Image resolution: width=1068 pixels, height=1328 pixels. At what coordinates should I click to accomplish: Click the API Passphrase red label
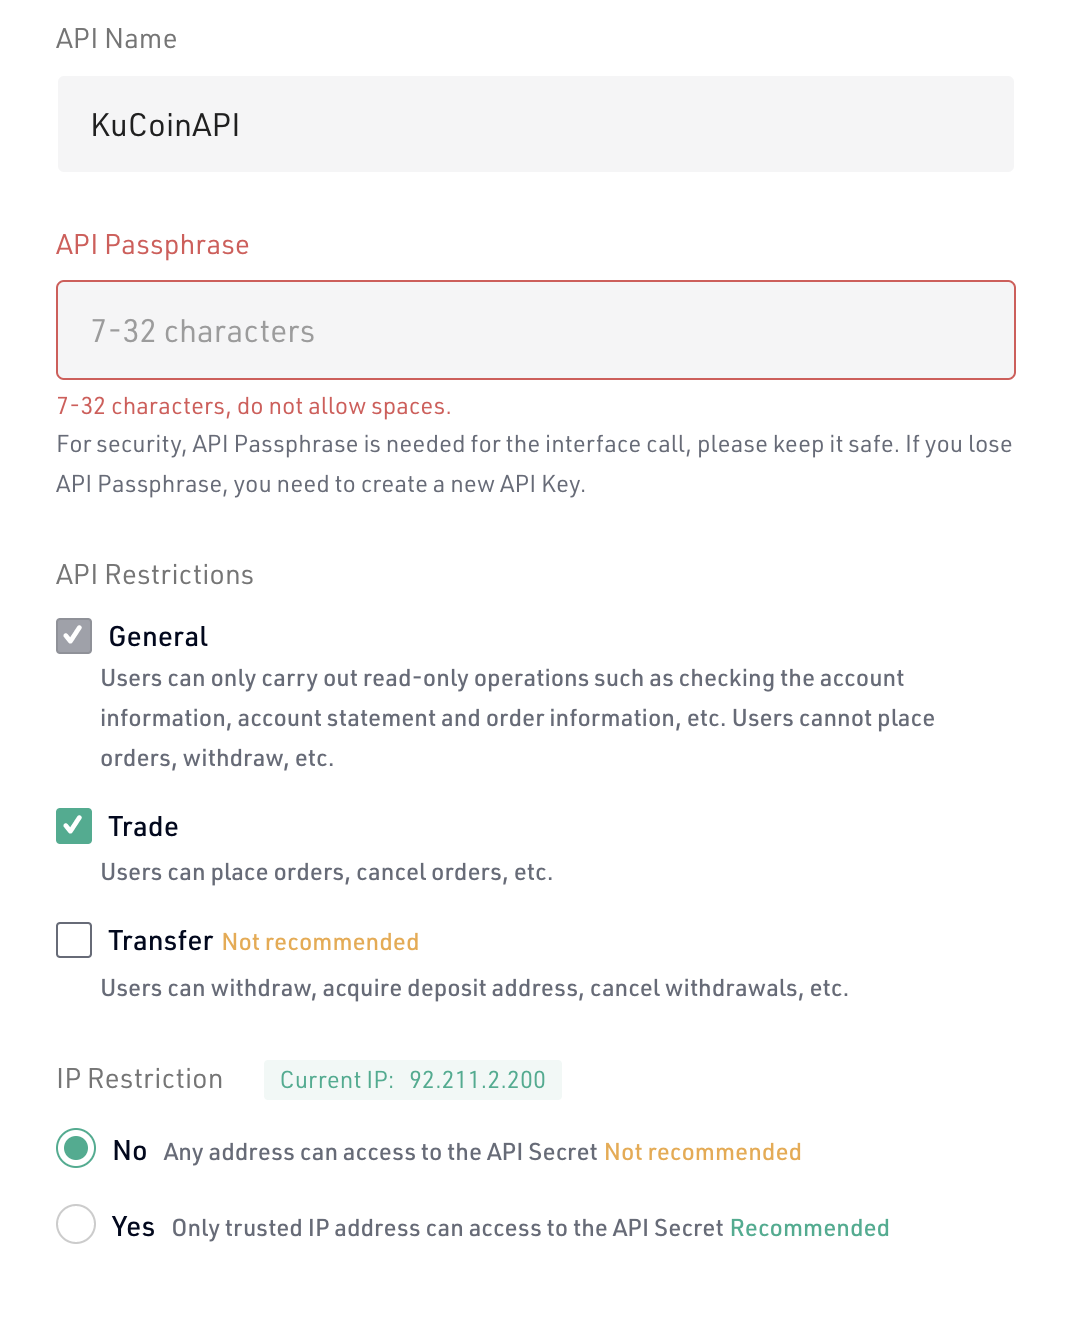153,245
